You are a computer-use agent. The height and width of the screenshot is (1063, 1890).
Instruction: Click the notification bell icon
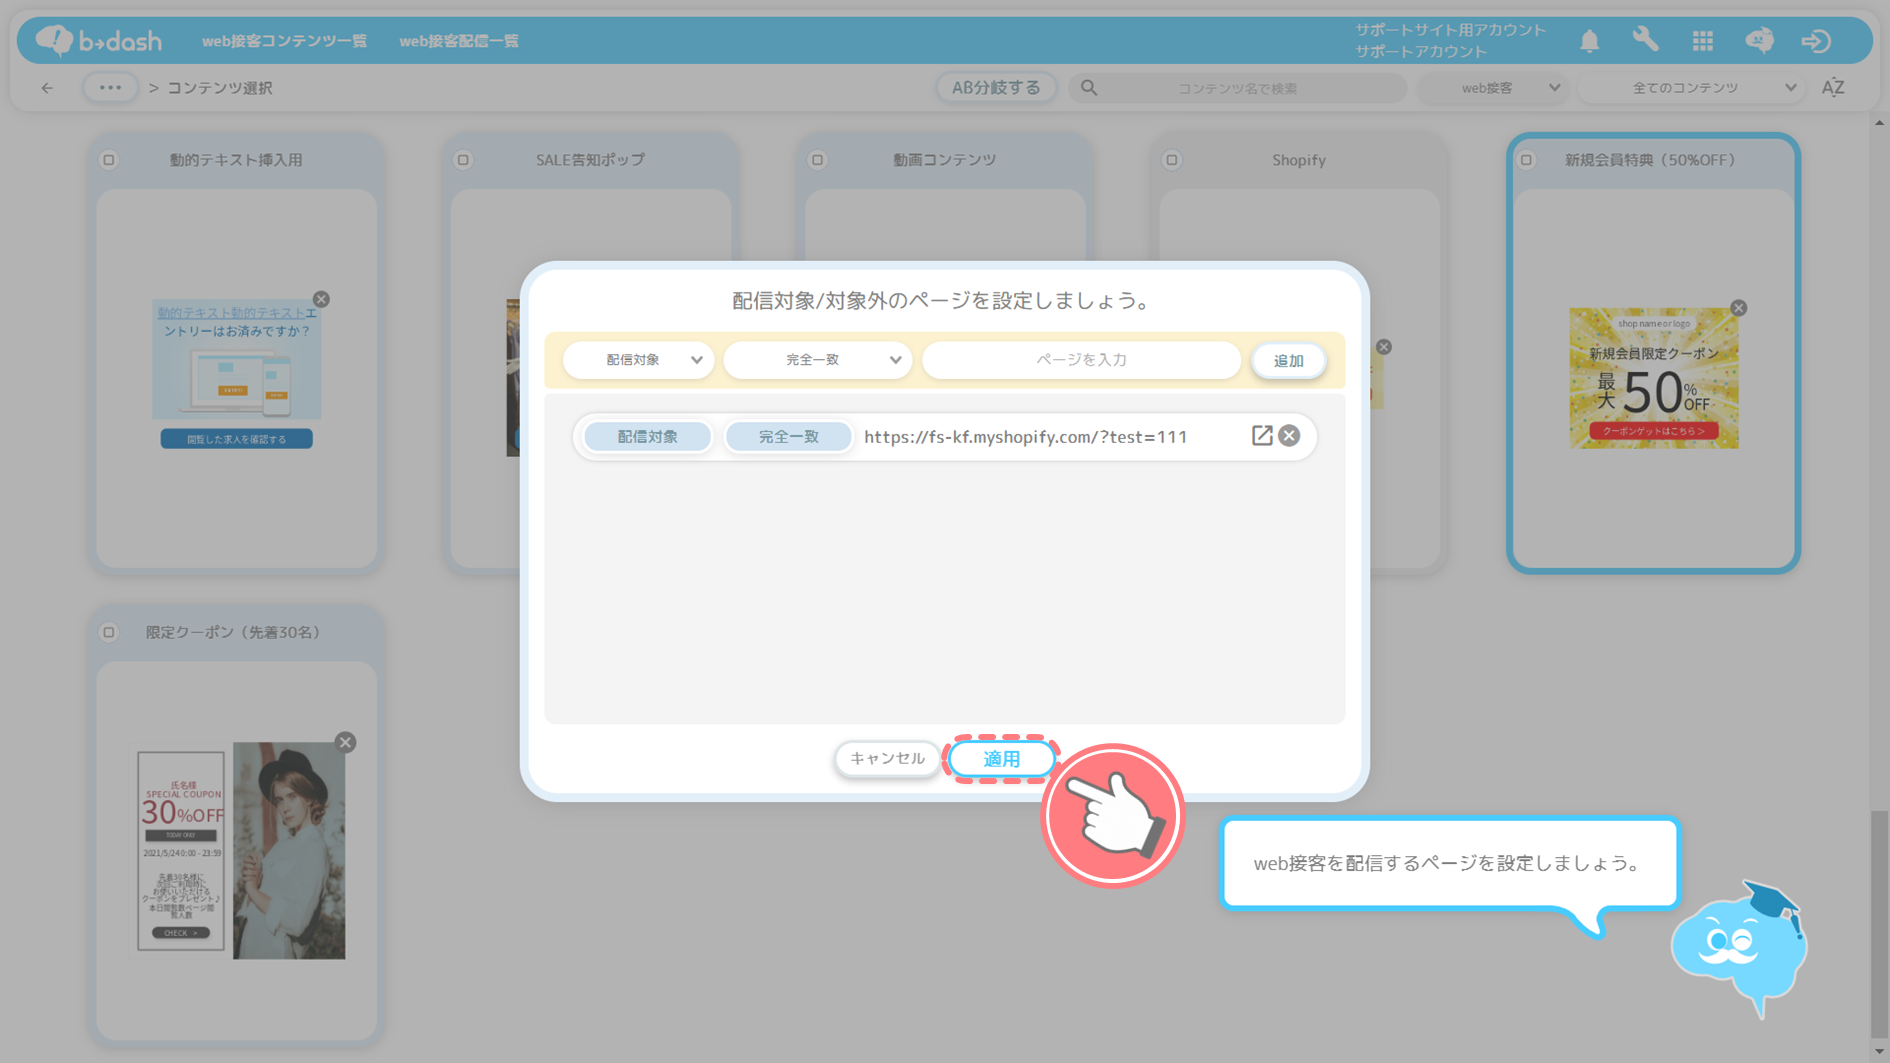pyautogui.click(x=1589, y=41)
